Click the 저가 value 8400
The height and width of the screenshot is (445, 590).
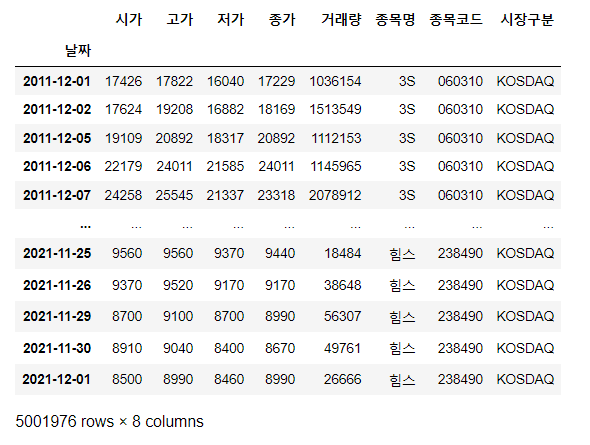tap(229, 348)
